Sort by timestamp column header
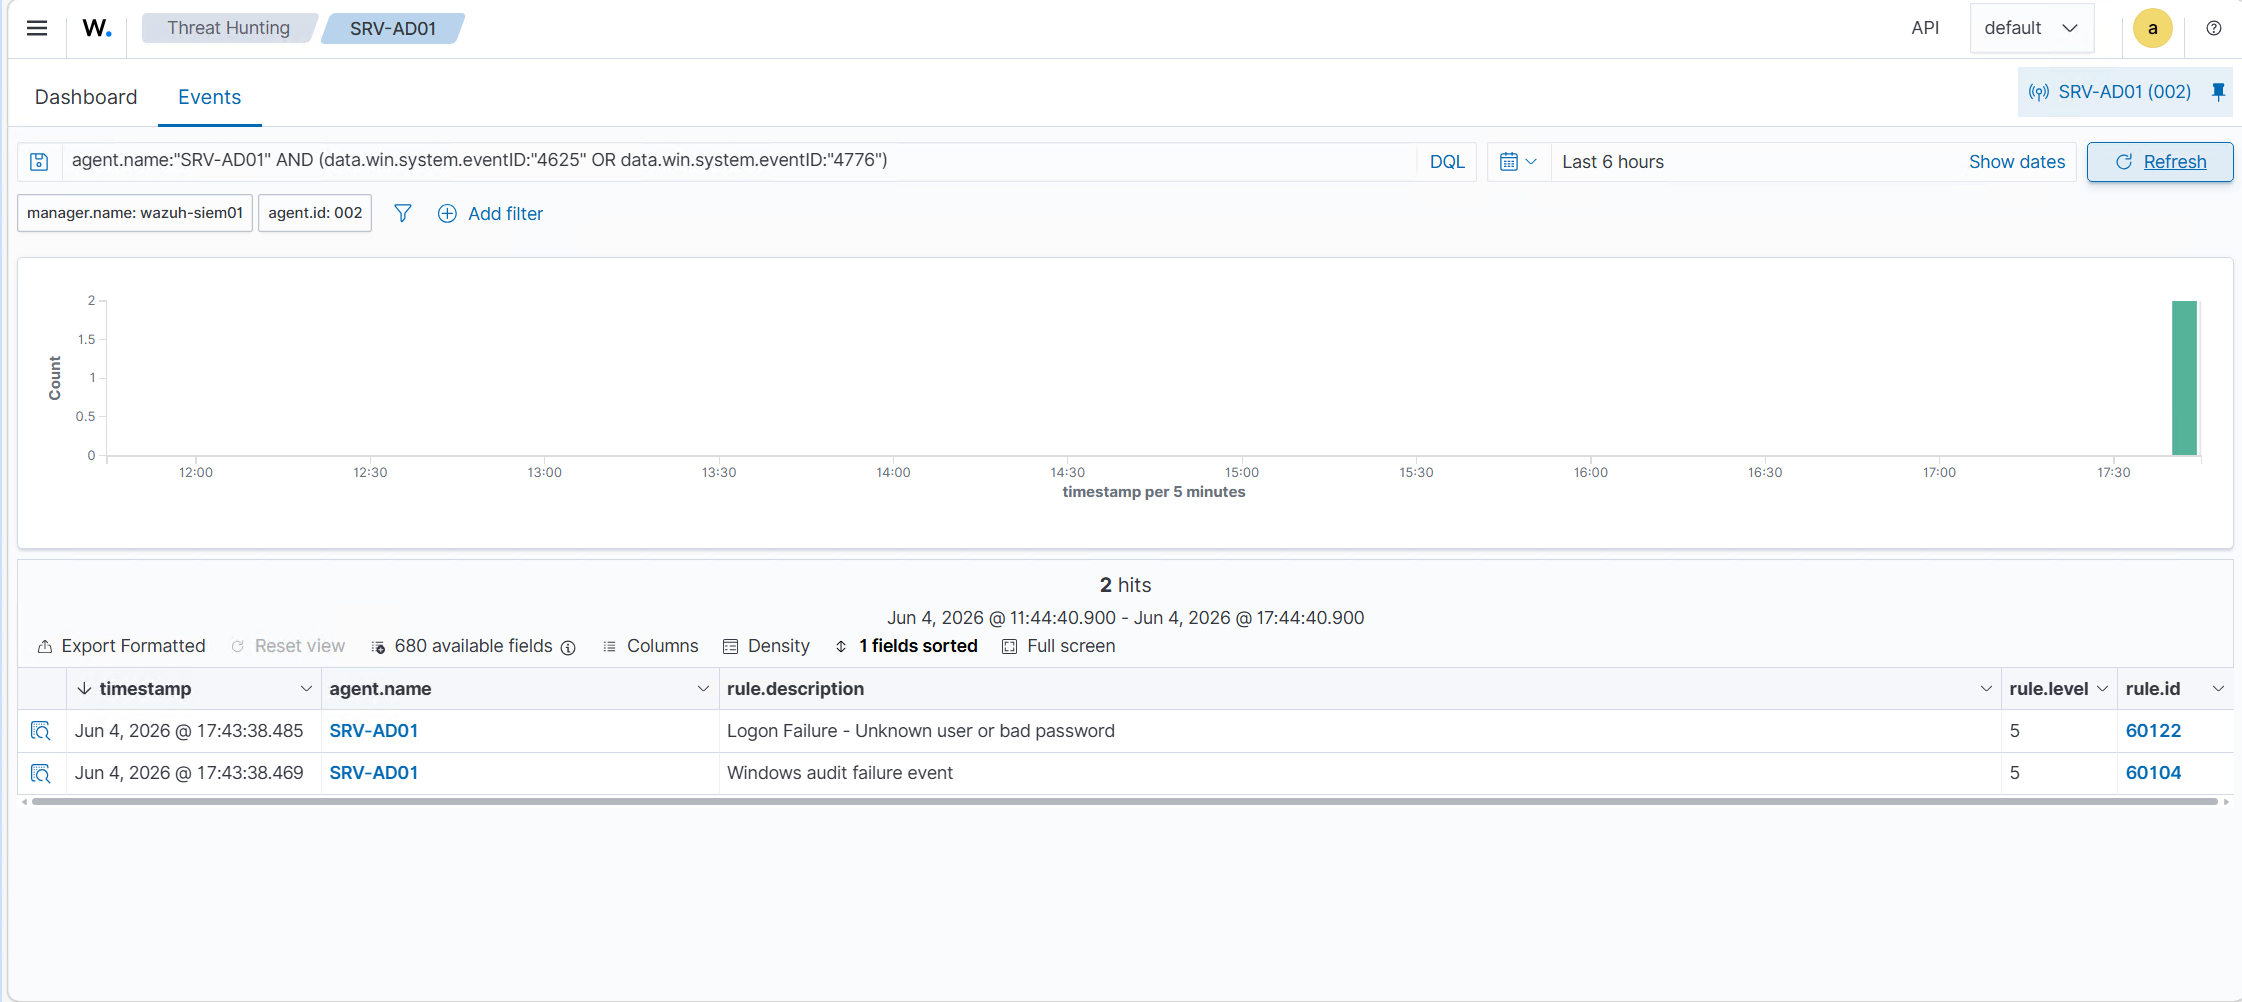Viewport: 2242px width, 1002px height. tap(145, 689)
